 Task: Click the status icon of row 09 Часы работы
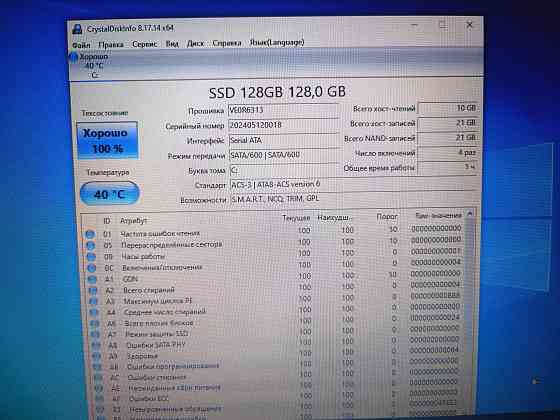coord(91,257)
